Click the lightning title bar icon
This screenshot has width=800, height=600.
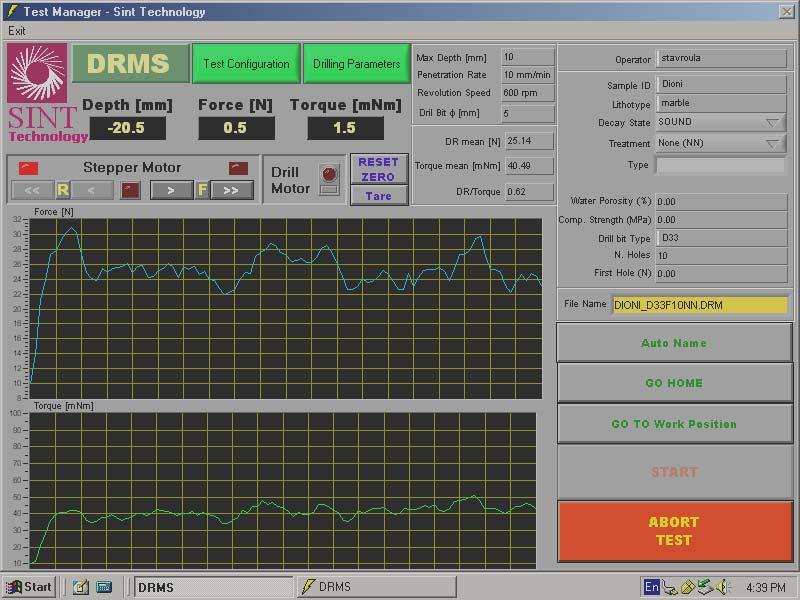pos(12,11)
